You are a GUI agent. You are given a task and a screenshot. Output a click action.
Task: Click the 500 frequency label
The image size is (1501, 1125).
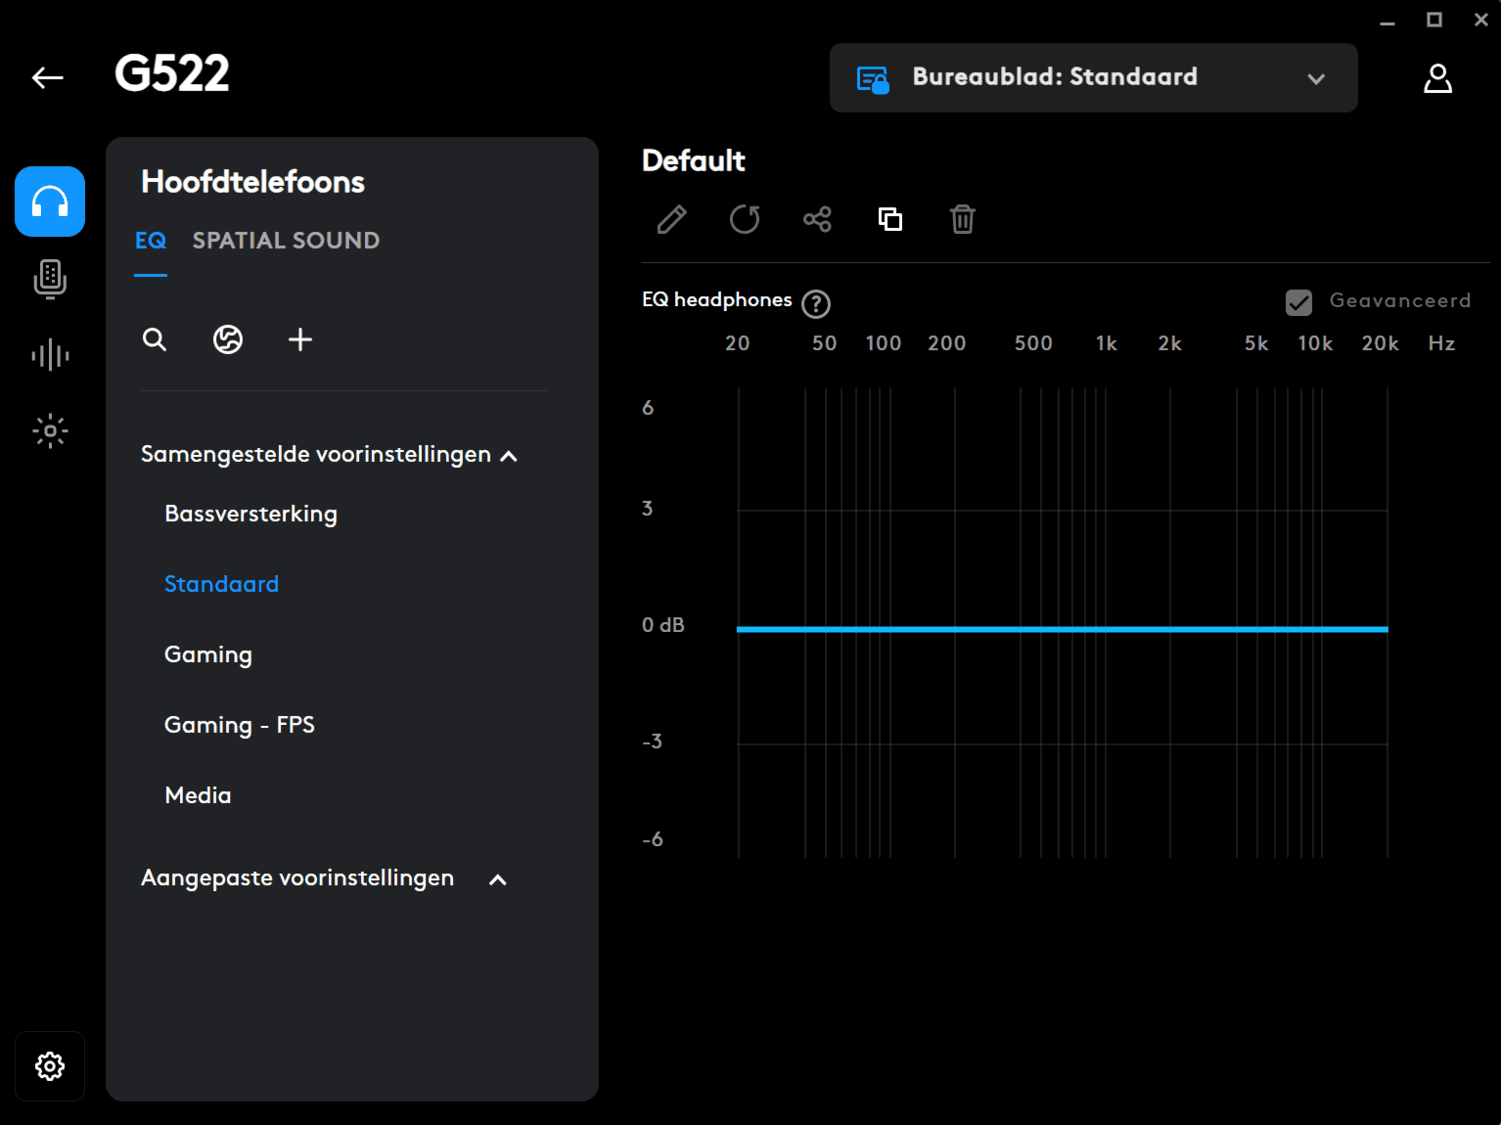pos(1033,344)
